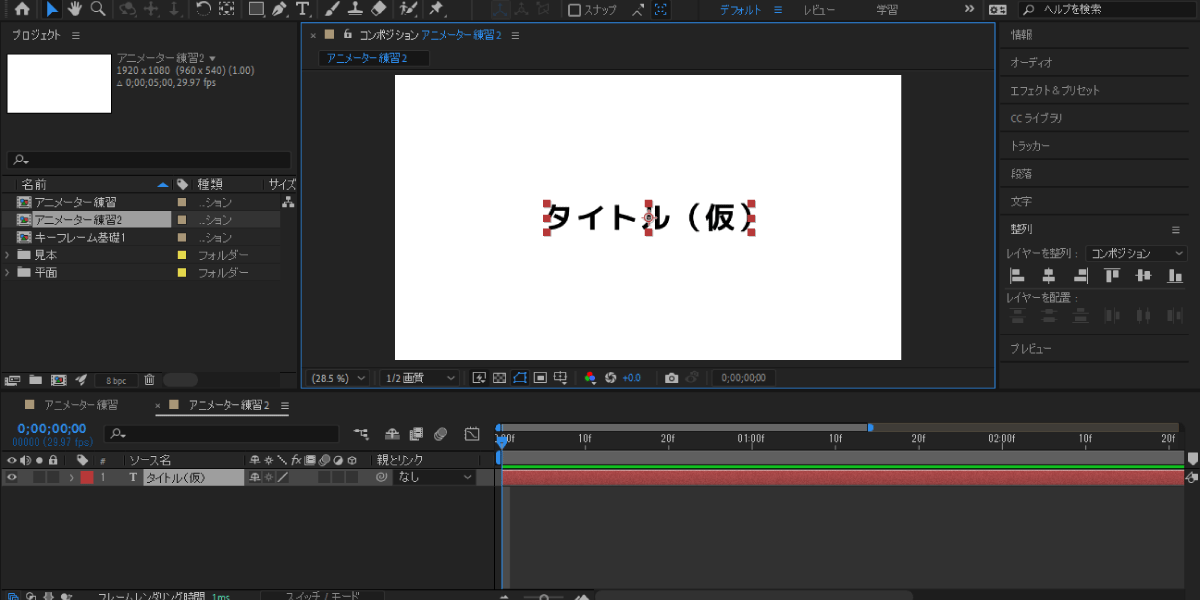
Task: Open the エフェクト＆プリセット panel
Action: tap(1055, 90)
